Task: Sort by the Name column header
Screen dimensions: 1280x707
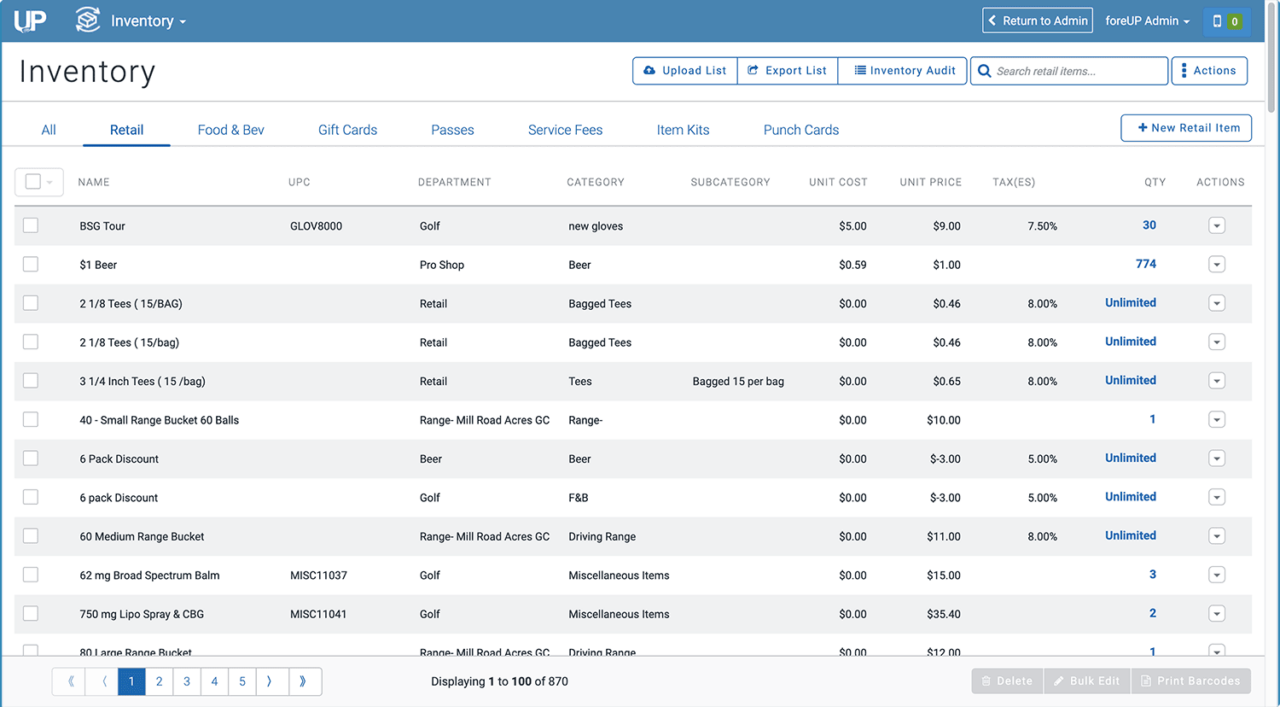Action: [x=94, y=182]
